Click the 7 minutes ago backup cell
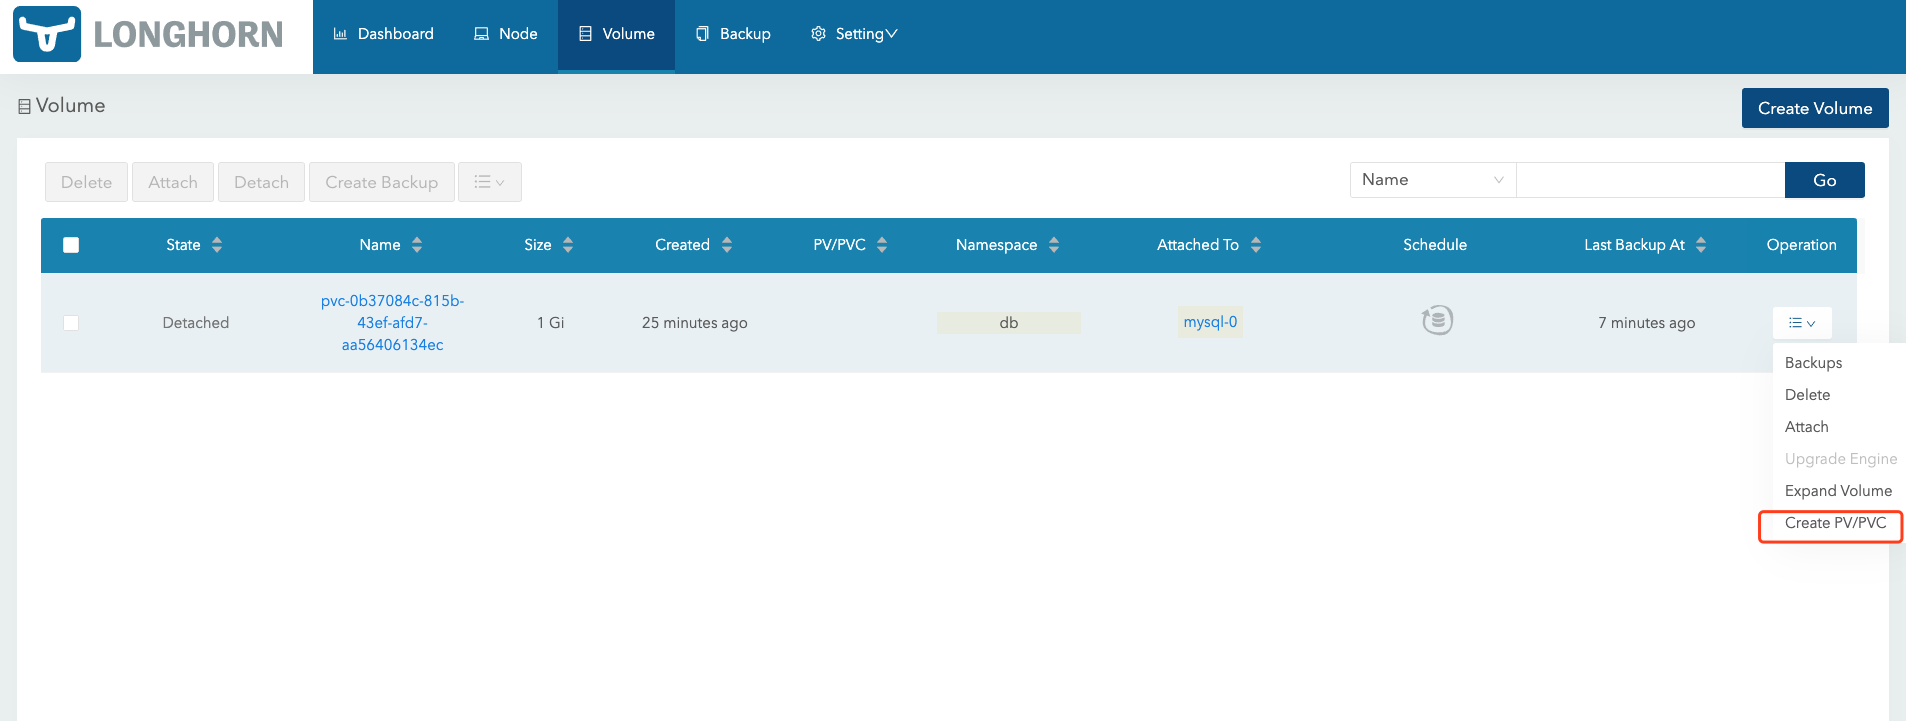Viewport: 1906px width, 721px height. (x=1646, y=323)
